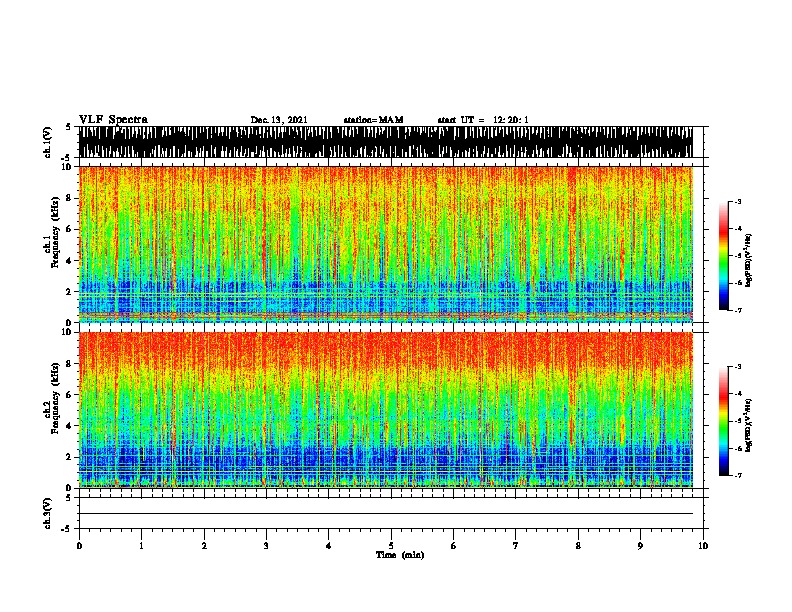Click the ch.2 colorbar log(PSD) label
The width and height of the screenshot is (792, 612).
tap(749, 425)
